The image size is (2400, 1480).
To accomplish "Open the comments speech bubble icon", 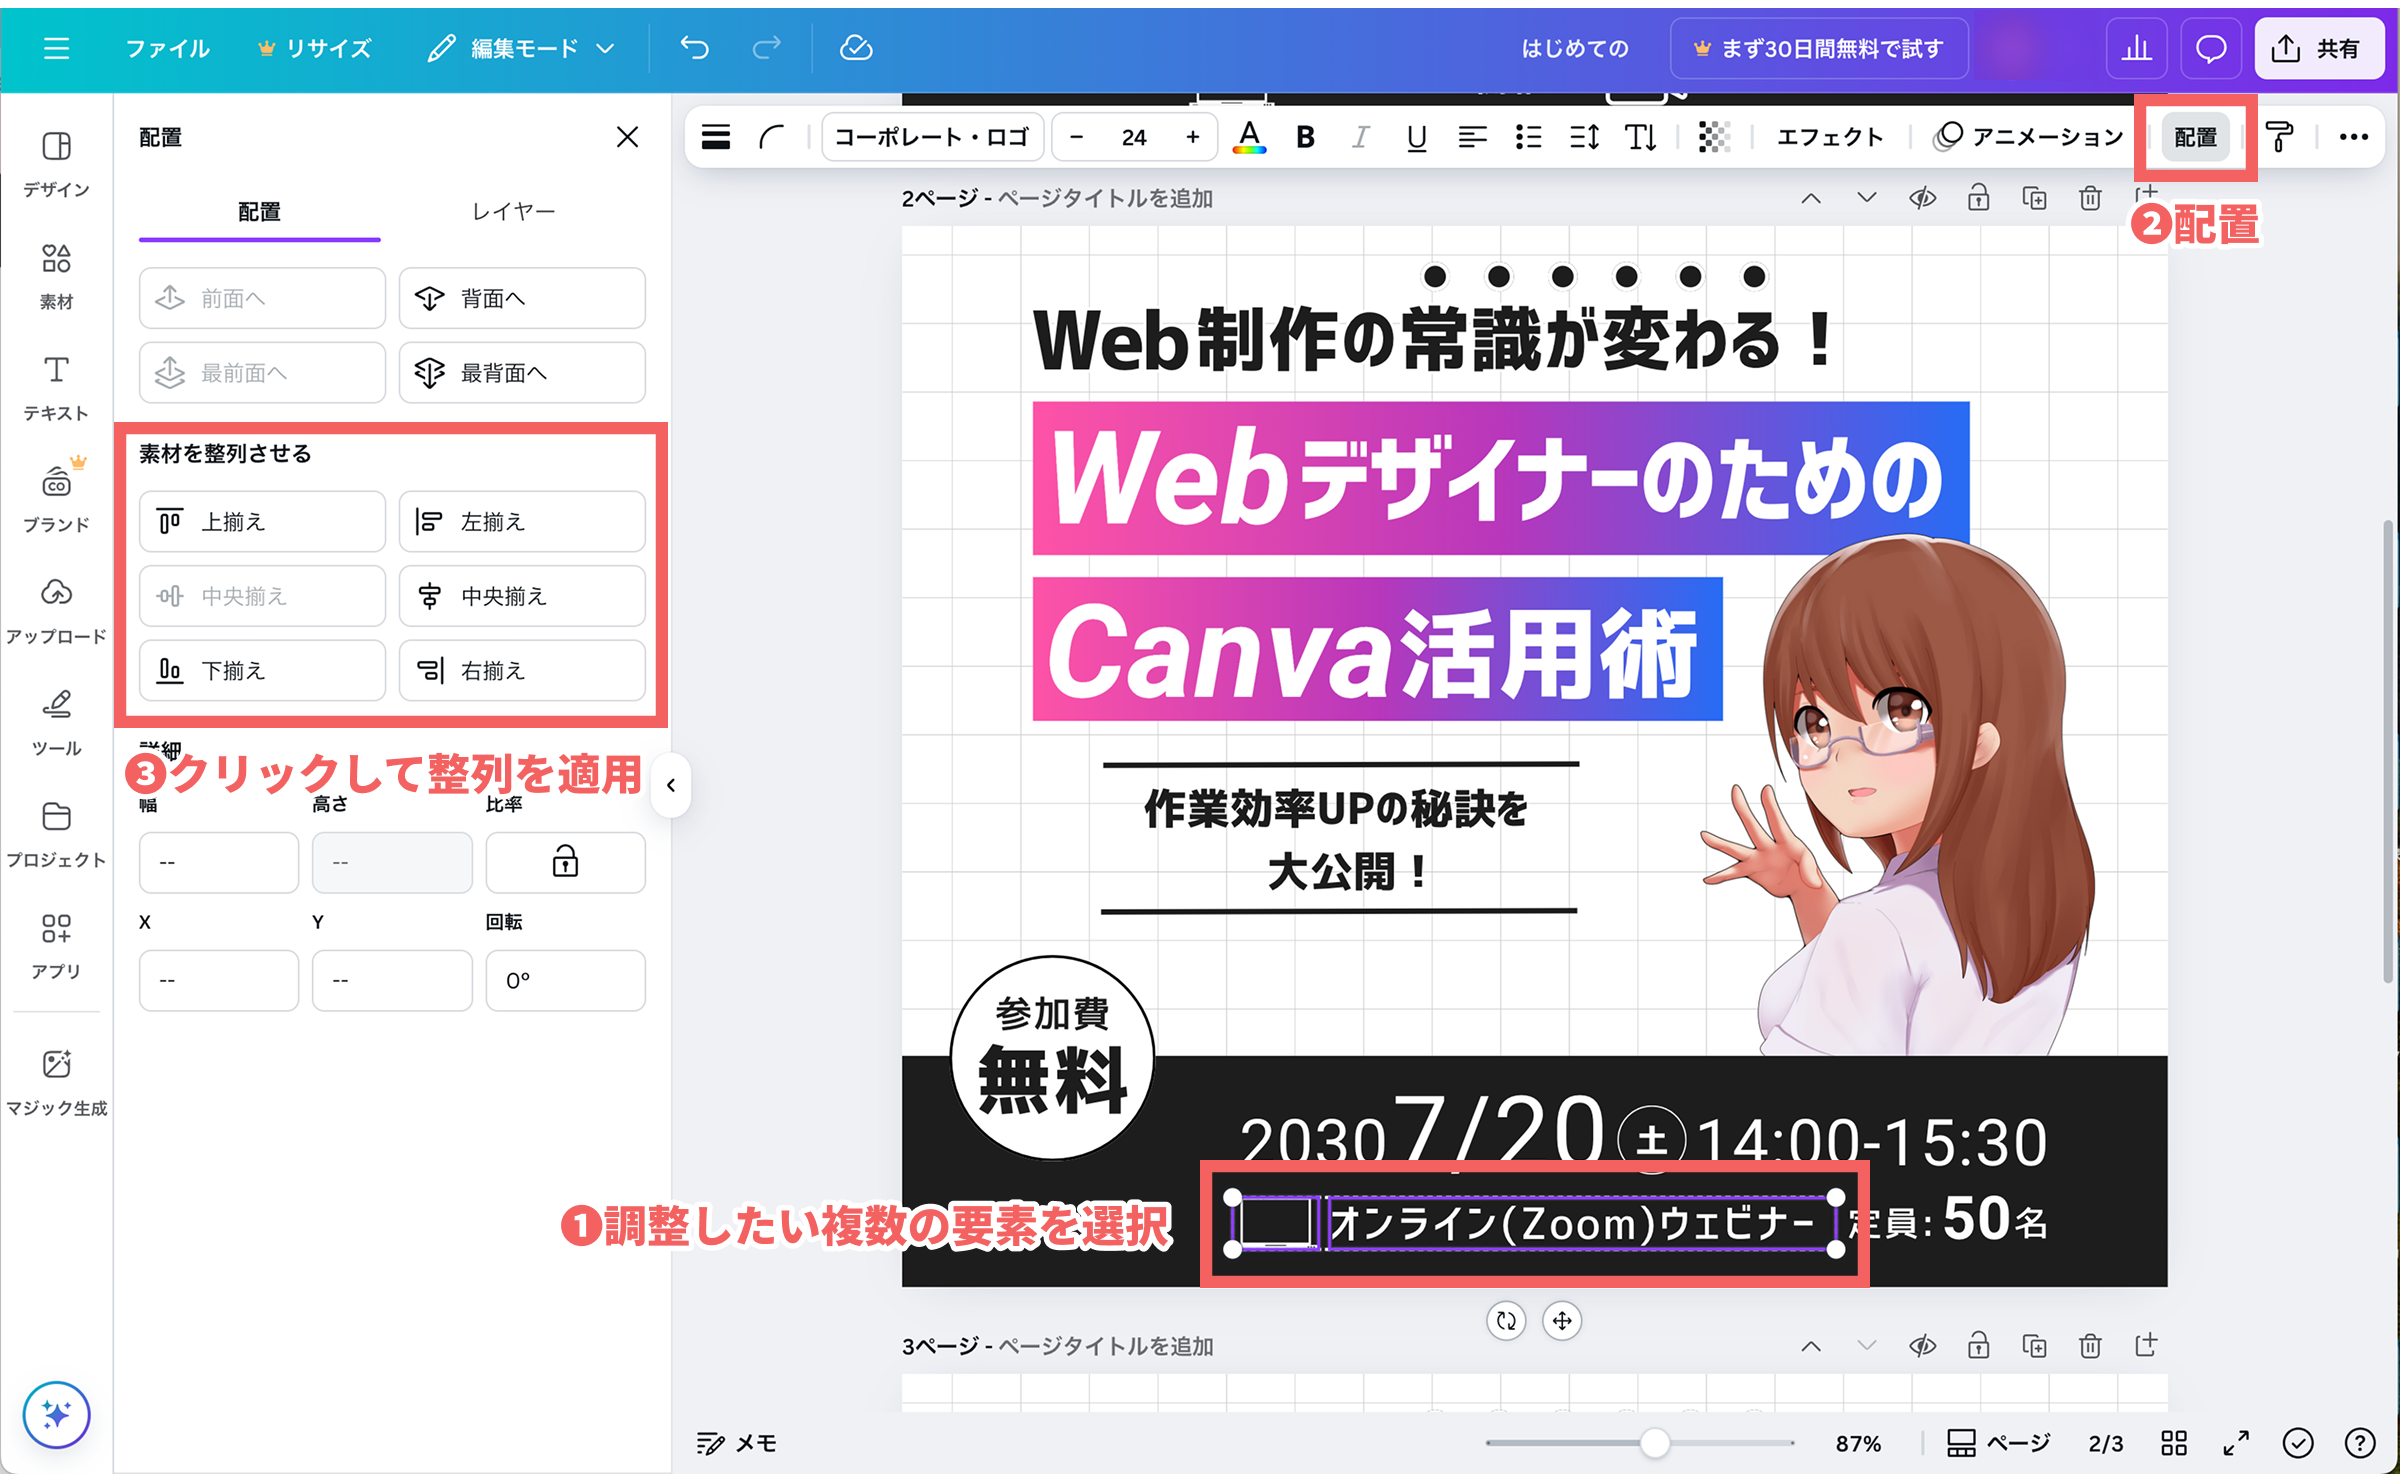I will (2210, 48).
